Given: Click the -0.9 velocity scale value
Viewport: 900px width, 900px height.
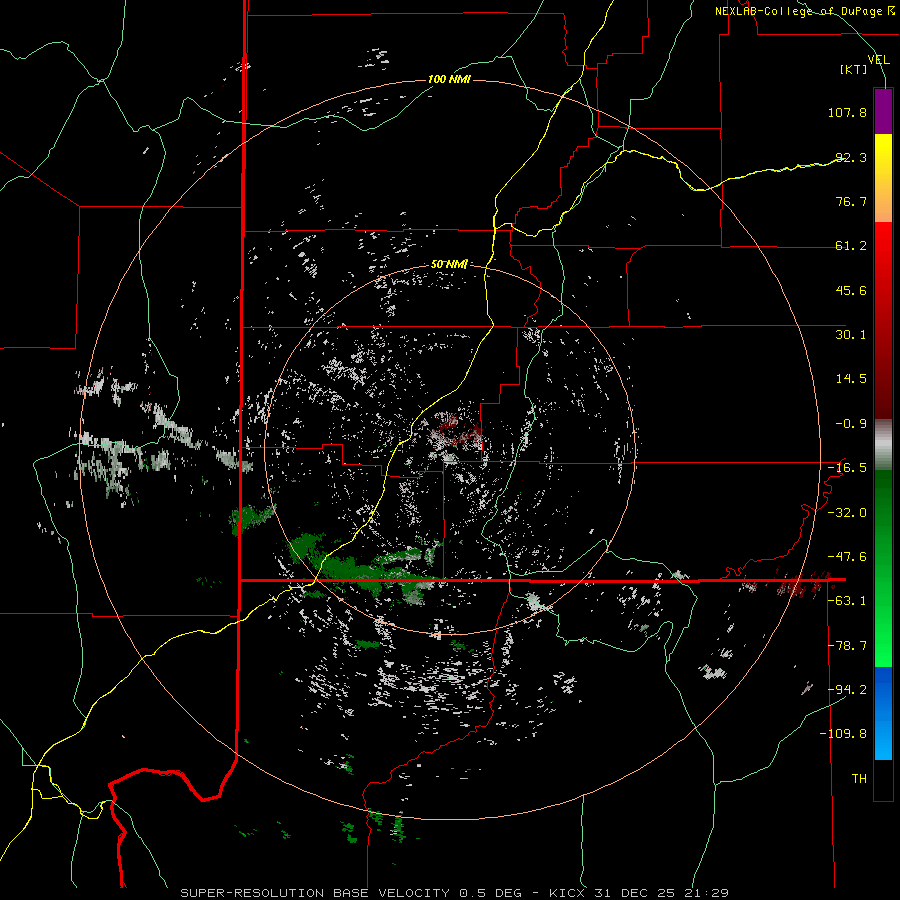Looking at the screenshot, I should coord(851,424).
